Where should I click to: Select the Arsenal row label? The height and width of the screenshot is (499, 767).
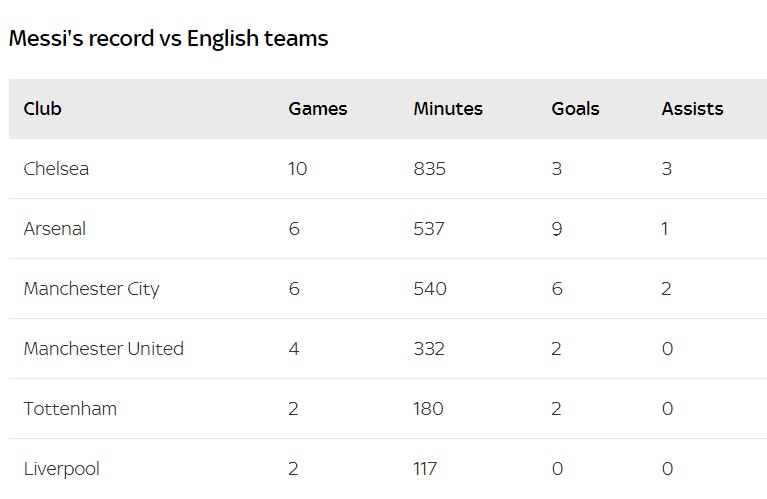55,228
